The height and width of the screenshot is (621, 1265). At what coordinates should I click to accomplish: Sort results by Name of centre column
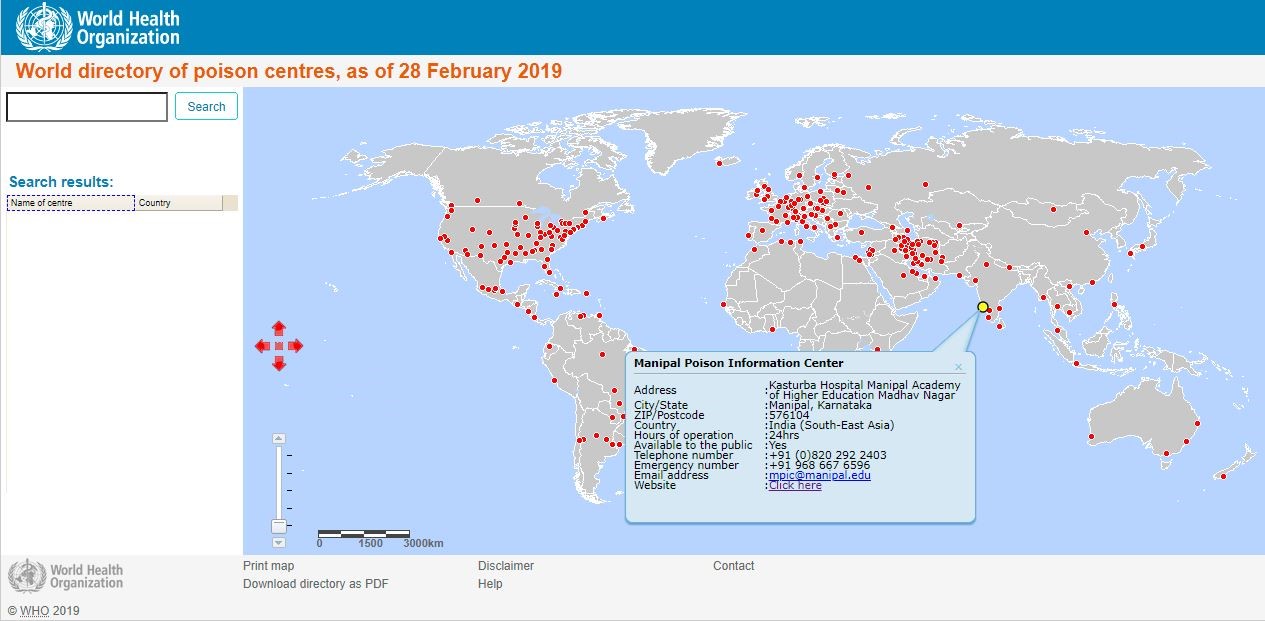pos(70,203)
